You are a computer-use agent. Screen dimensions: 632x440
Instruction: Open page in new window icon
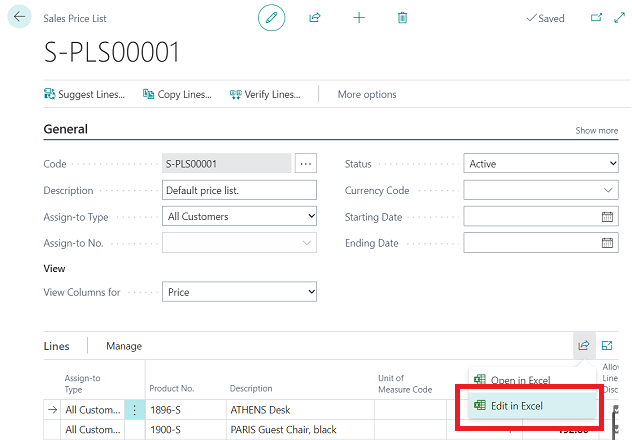pyautogui.click(x=596, y=18)
